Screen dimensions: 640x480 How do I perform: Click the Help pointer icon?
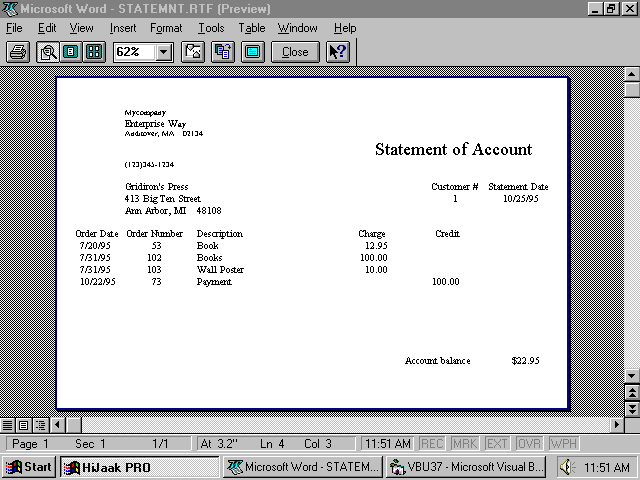tap(338, 51)
